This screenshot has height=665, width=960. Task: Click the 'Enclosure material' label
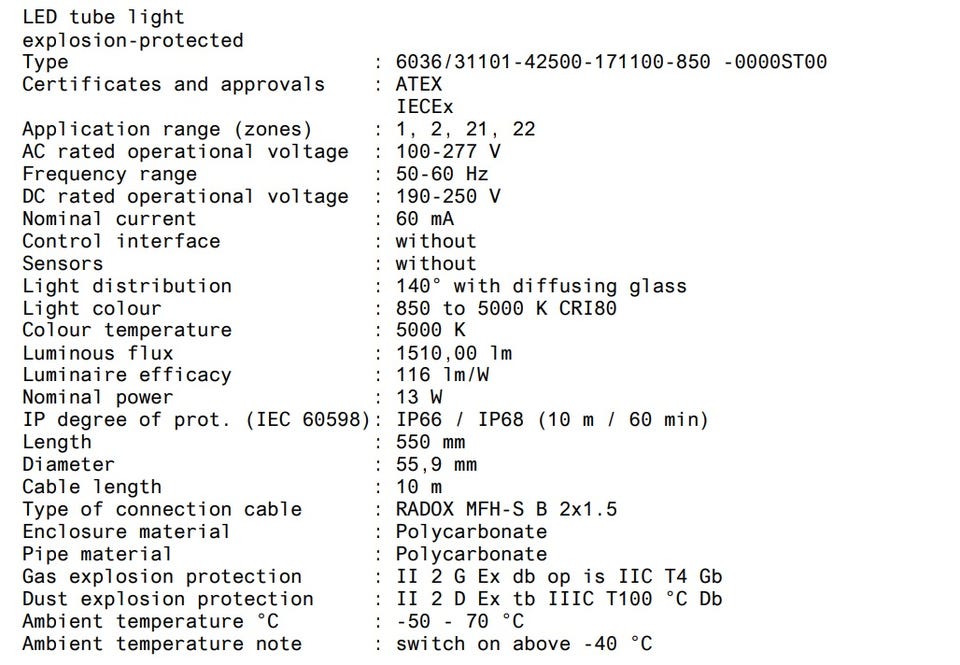(x=126, y=532)
